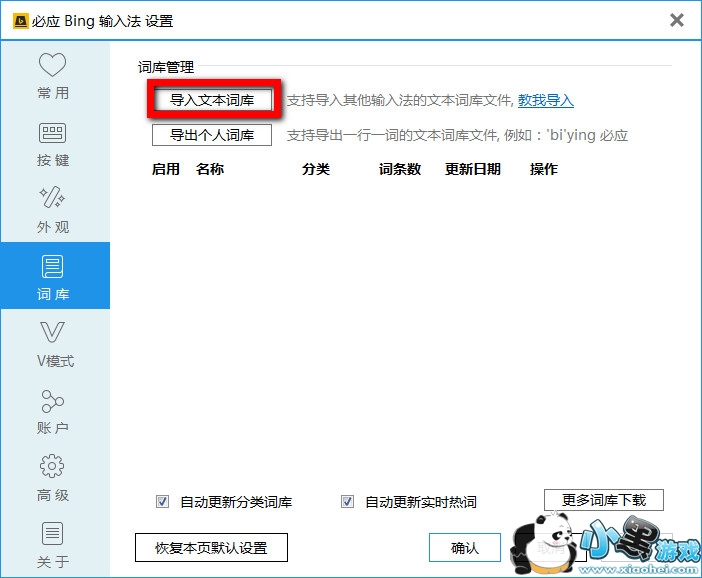Open the 账户 account icon
This screenshot has height=578, width=702.
point(53,401)
